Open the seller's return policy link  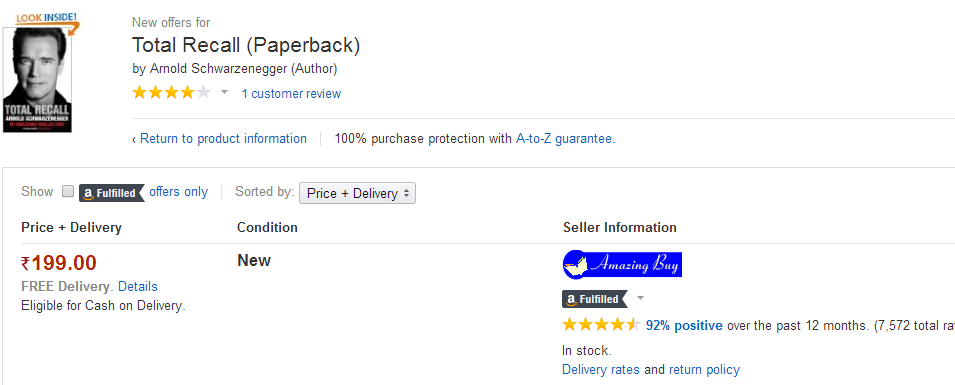pos(704,370)
